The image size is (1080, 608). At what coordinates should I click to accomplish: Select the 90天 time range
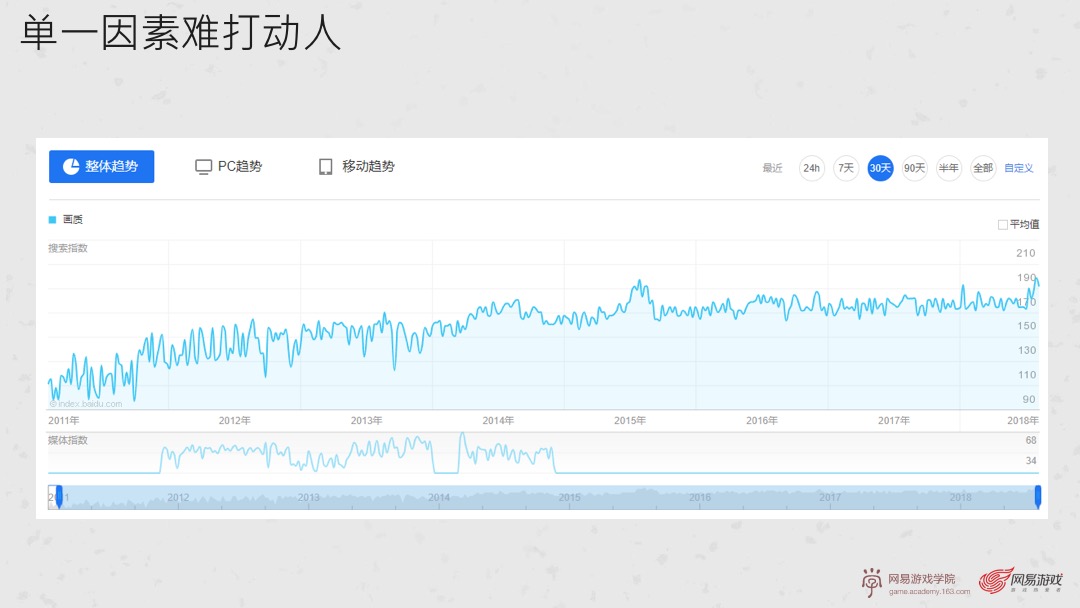(x=913, y=168)
